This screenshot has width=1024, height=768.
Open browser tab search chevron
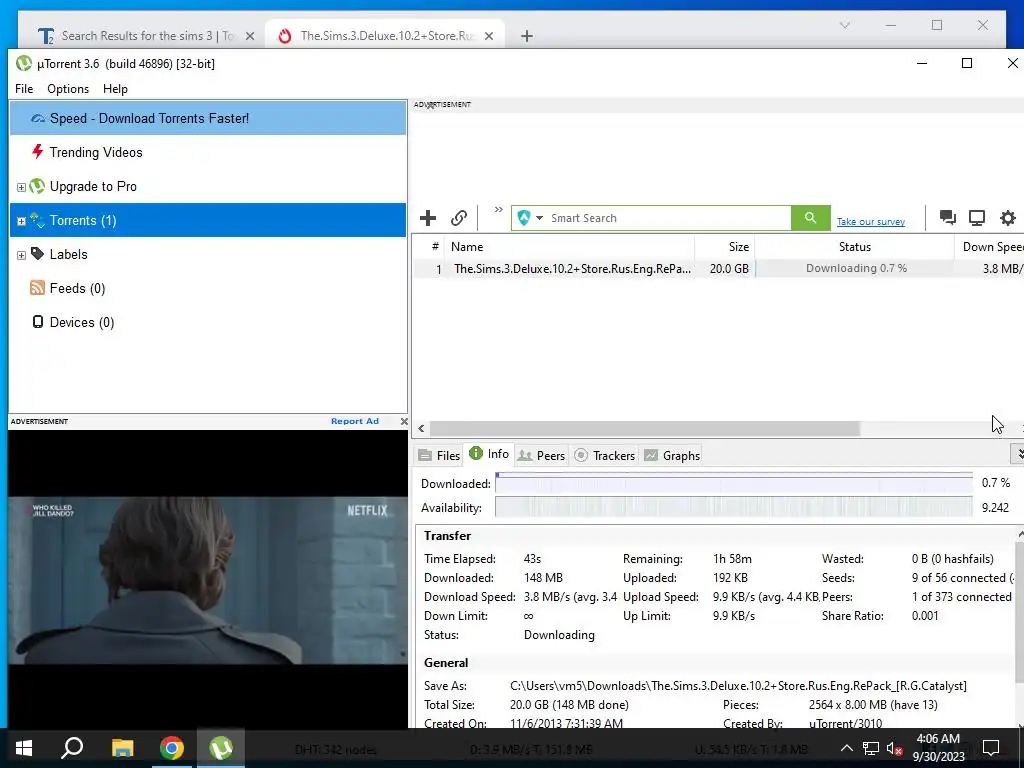coord(844,25)
